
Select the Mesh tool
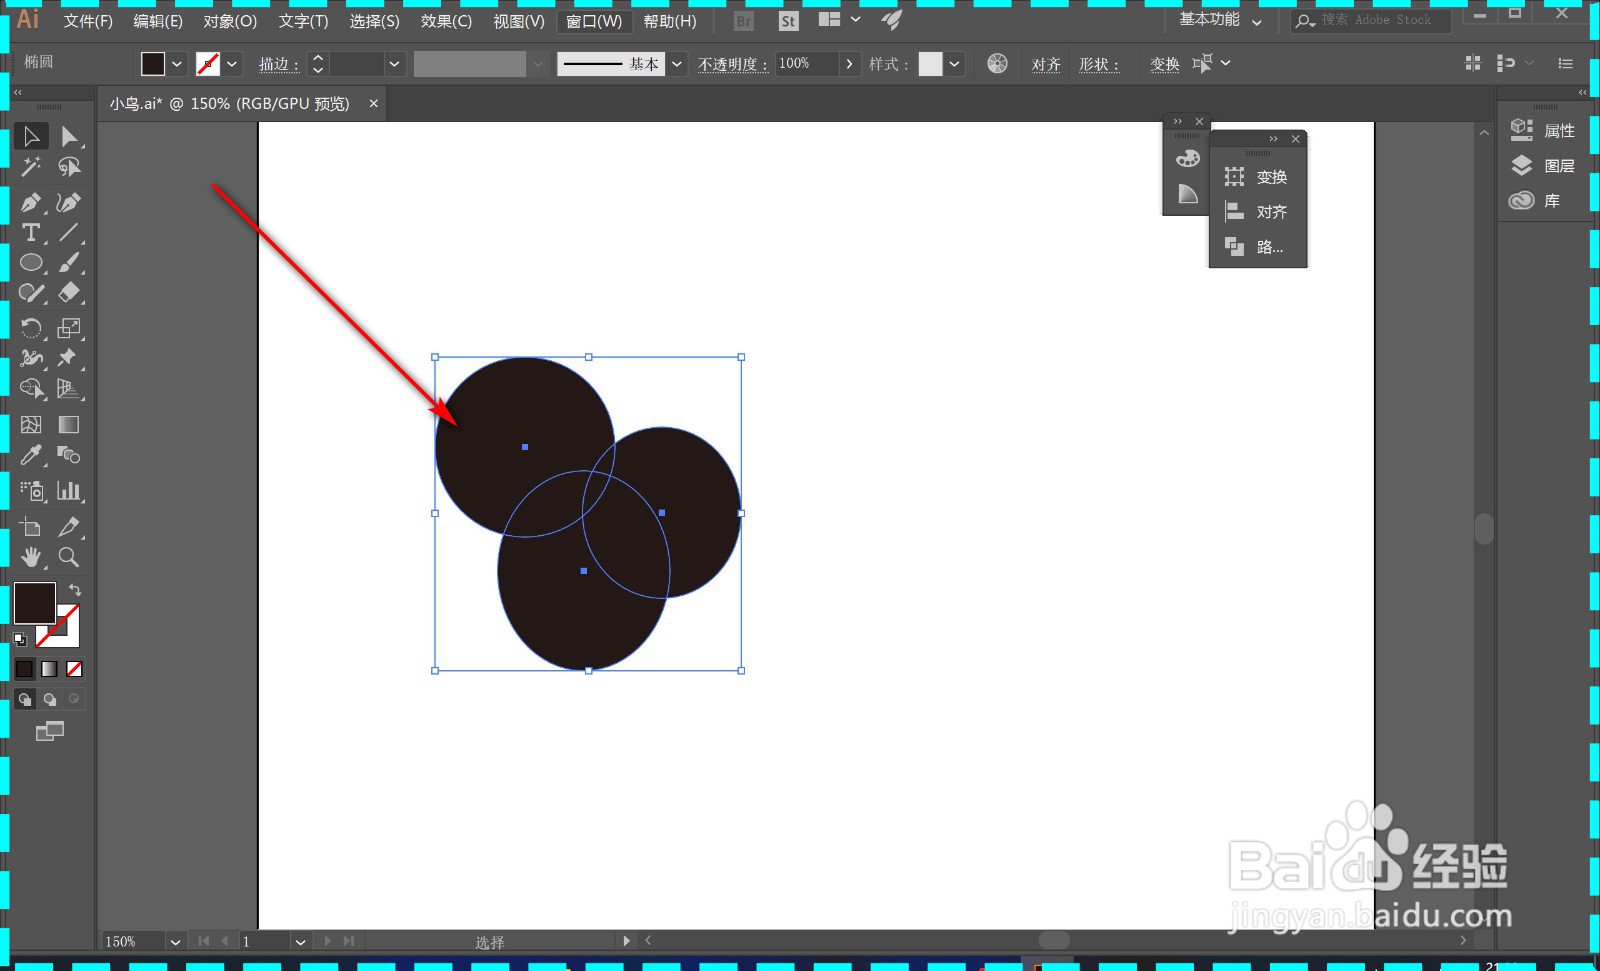click(x=31, y=425)
